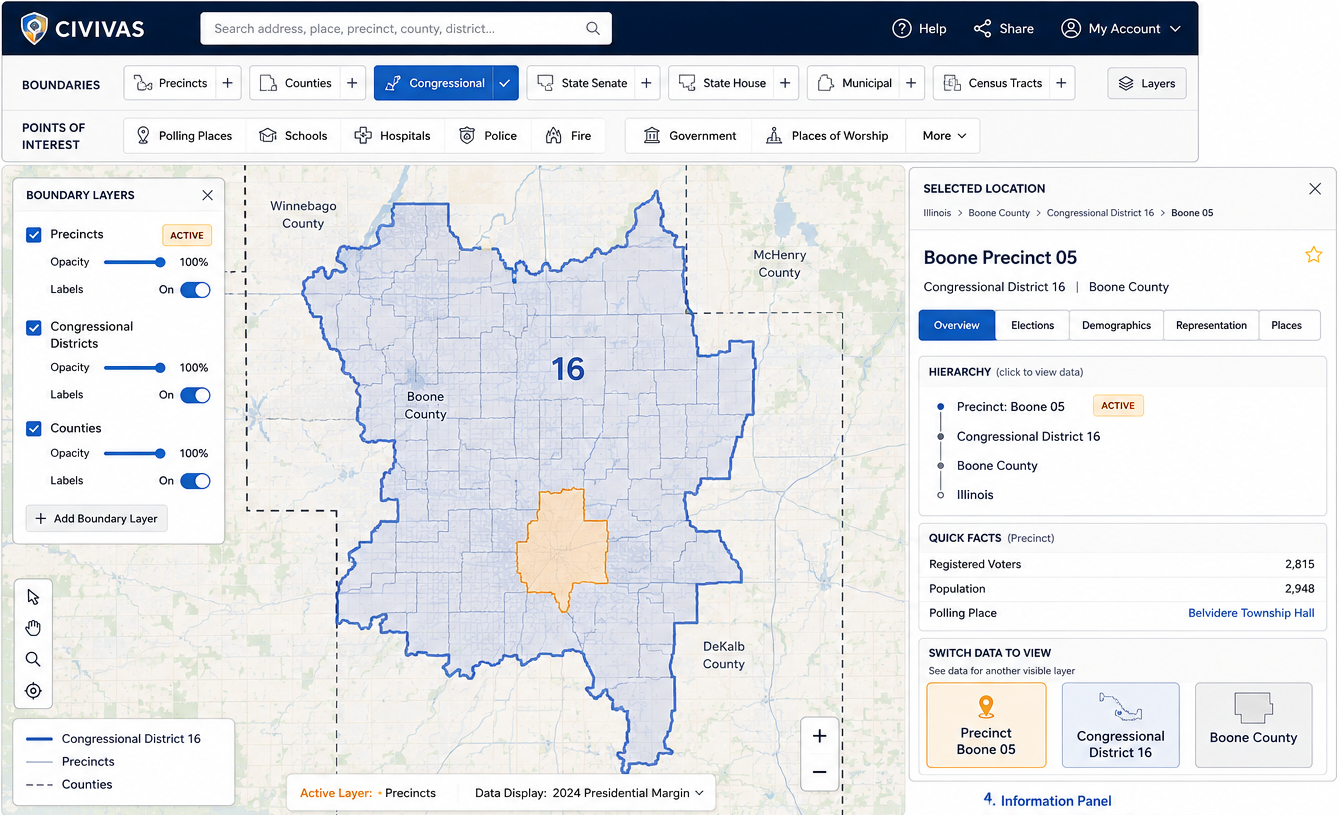This screenshot has width=1340, height=815.
Task: Toggle Congressional checkmark in boundaries bar
Action: tap(505, 84)
